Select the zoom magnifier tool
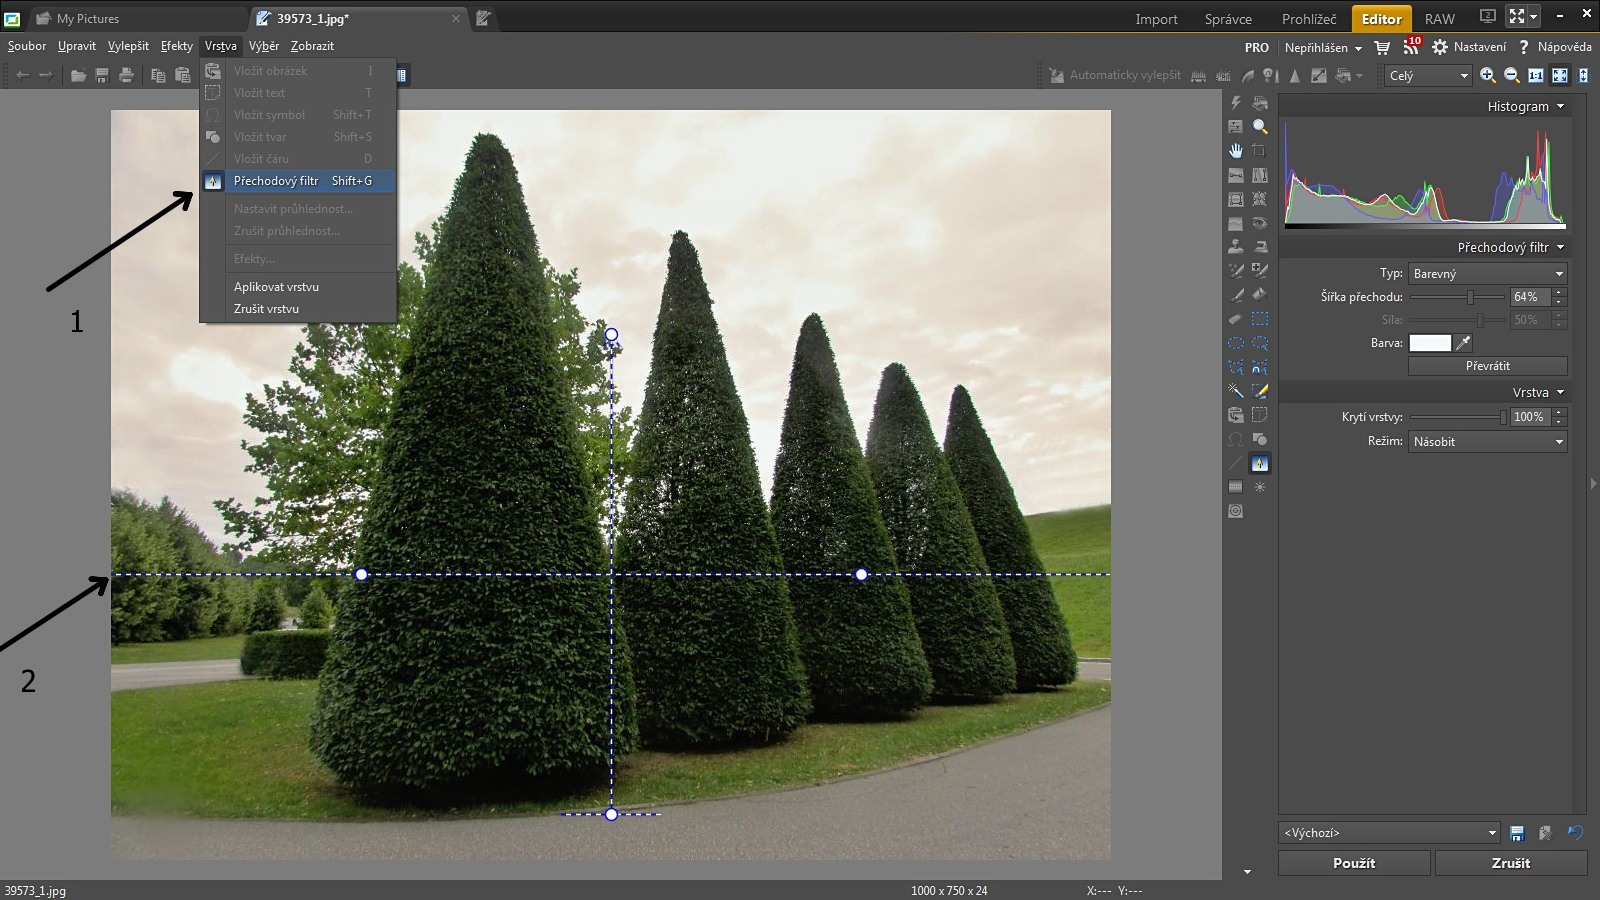Screen dimensions: 1600x900 (x=1260, y=127)
